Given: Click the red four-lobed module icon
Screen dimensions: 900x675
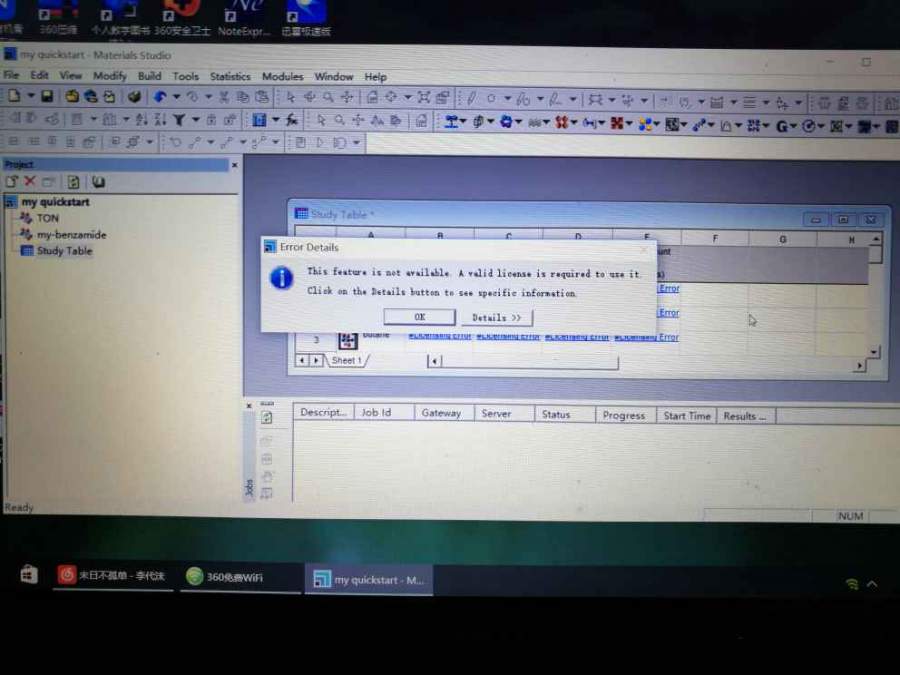Looking at the screenshot, I should [561, 122].
